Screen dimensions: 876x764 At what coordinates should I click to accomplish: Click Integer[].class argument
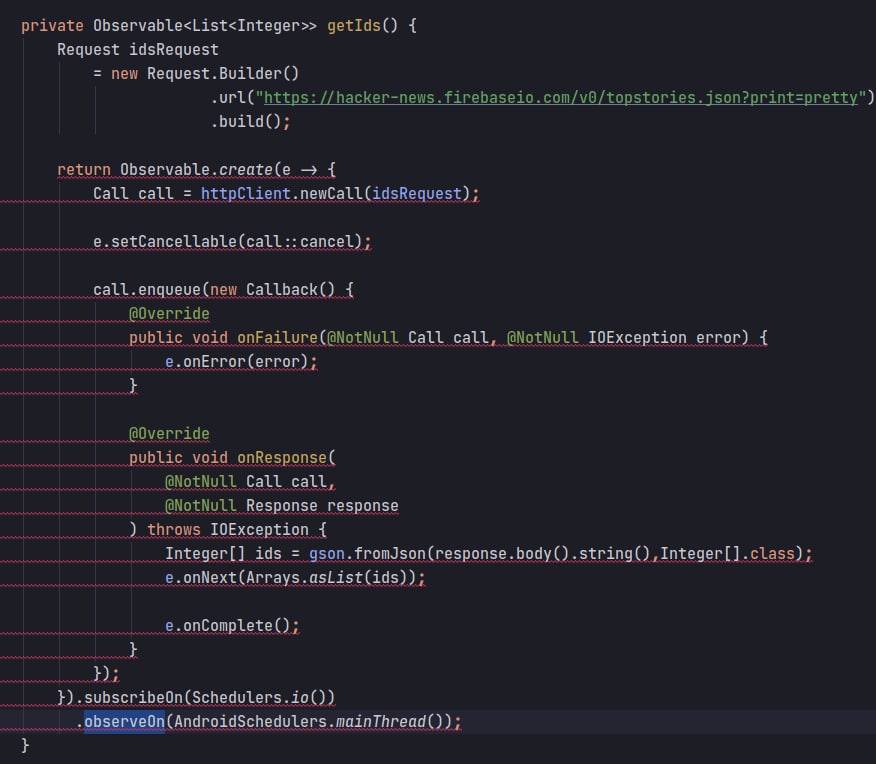[x=727, y=554]
